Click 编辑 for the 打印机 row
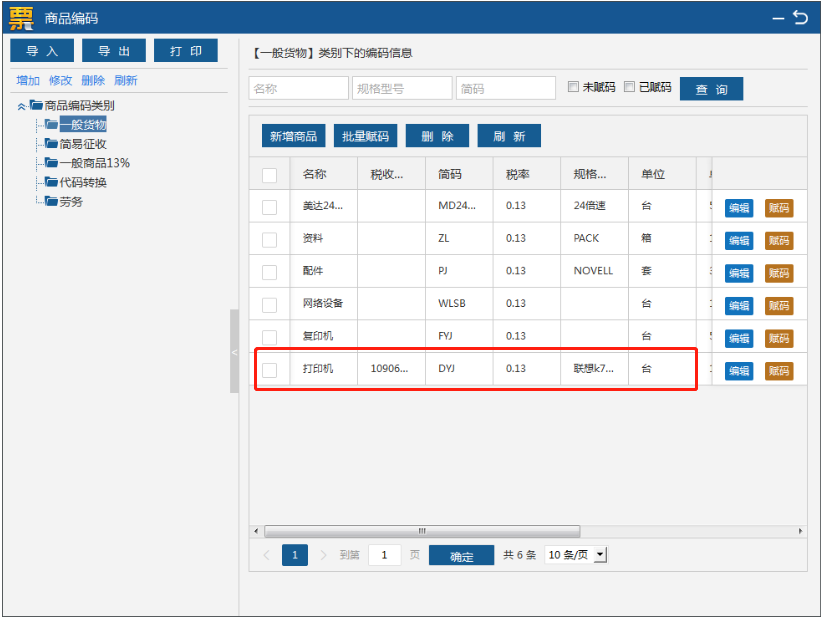The height and width of the screenshot is (620, 821). [739, 371]
